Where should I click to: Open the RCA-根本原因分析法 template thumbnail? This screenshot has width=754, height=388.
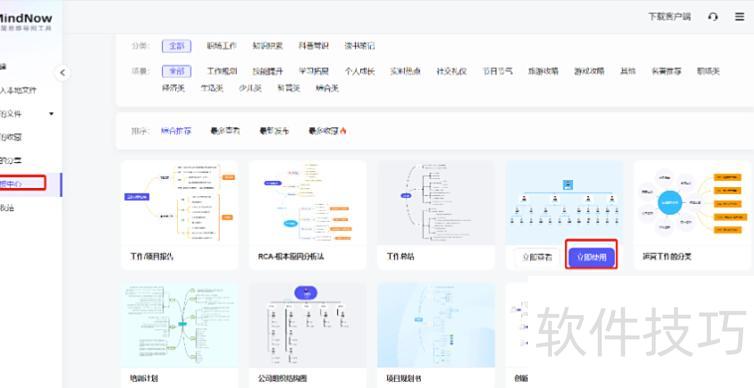coord(308,202)
